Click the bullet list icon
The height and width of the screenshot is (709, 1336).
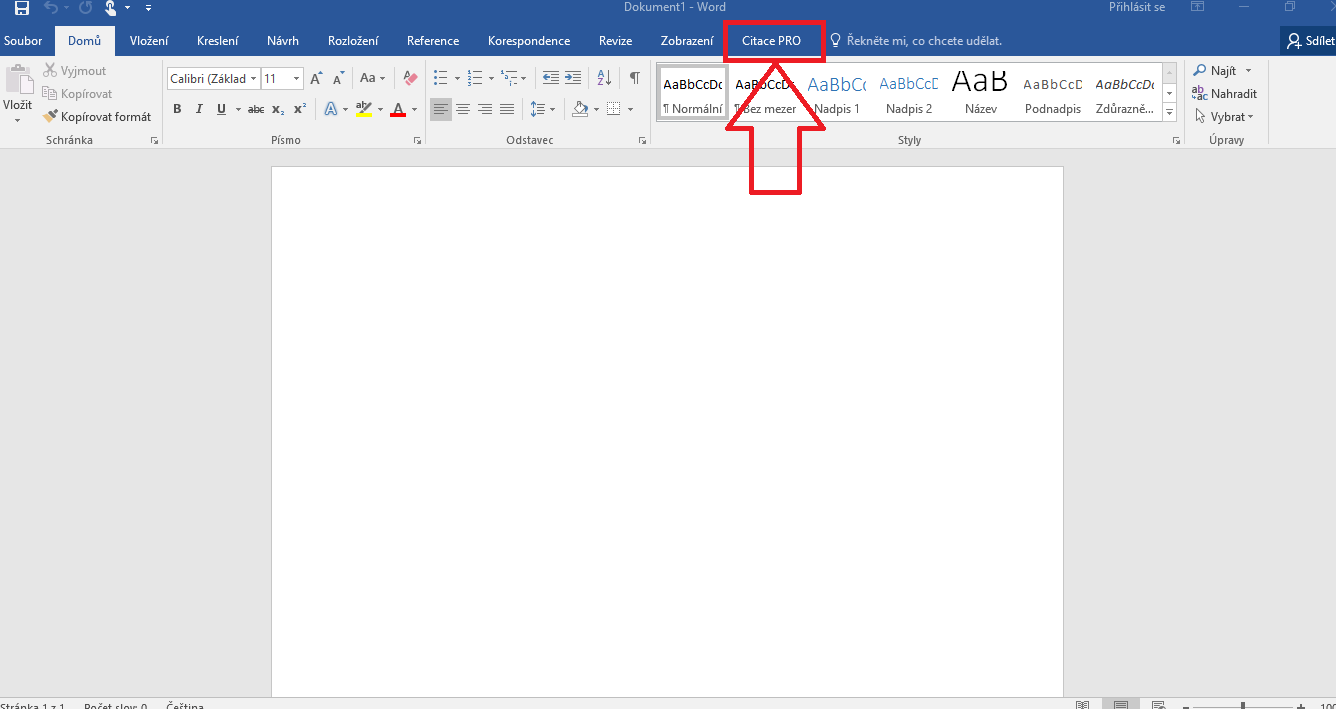click(x=441, y=78)
